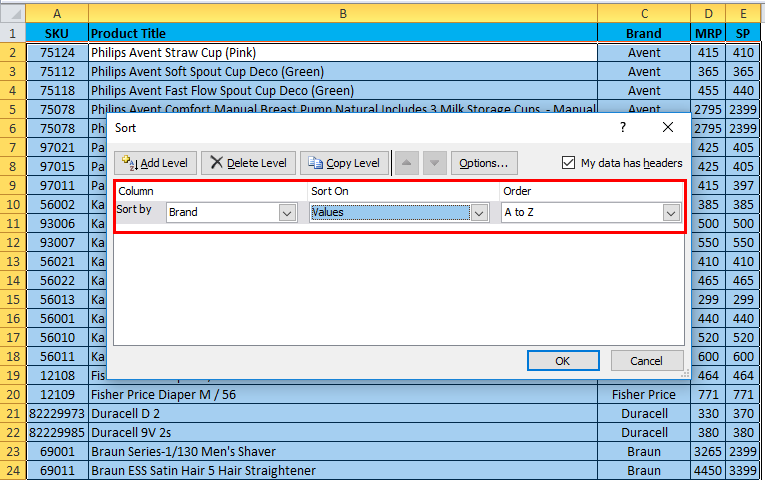Viewport: 765px width, 480px height.
Task: Select cell Philips Avent Fast Flow Spout Cup
Action: [343, 91]
